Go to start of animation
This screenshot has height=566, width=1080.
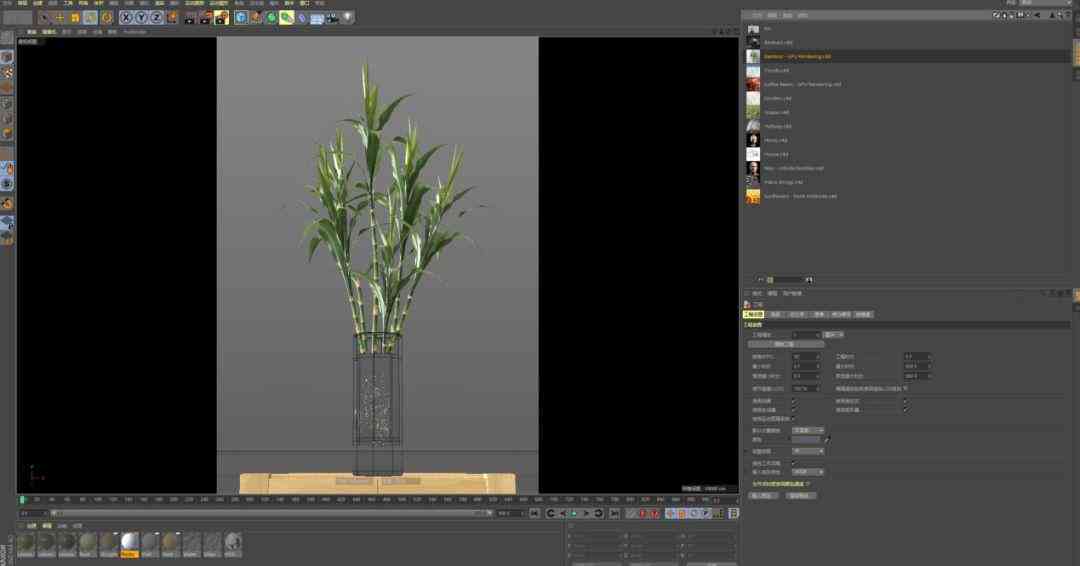click(x=534, y=514)
